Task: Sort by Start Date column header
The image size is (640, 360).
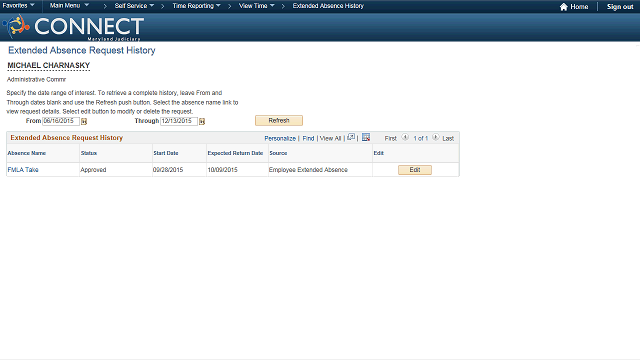Action: (x=166, y=153)
